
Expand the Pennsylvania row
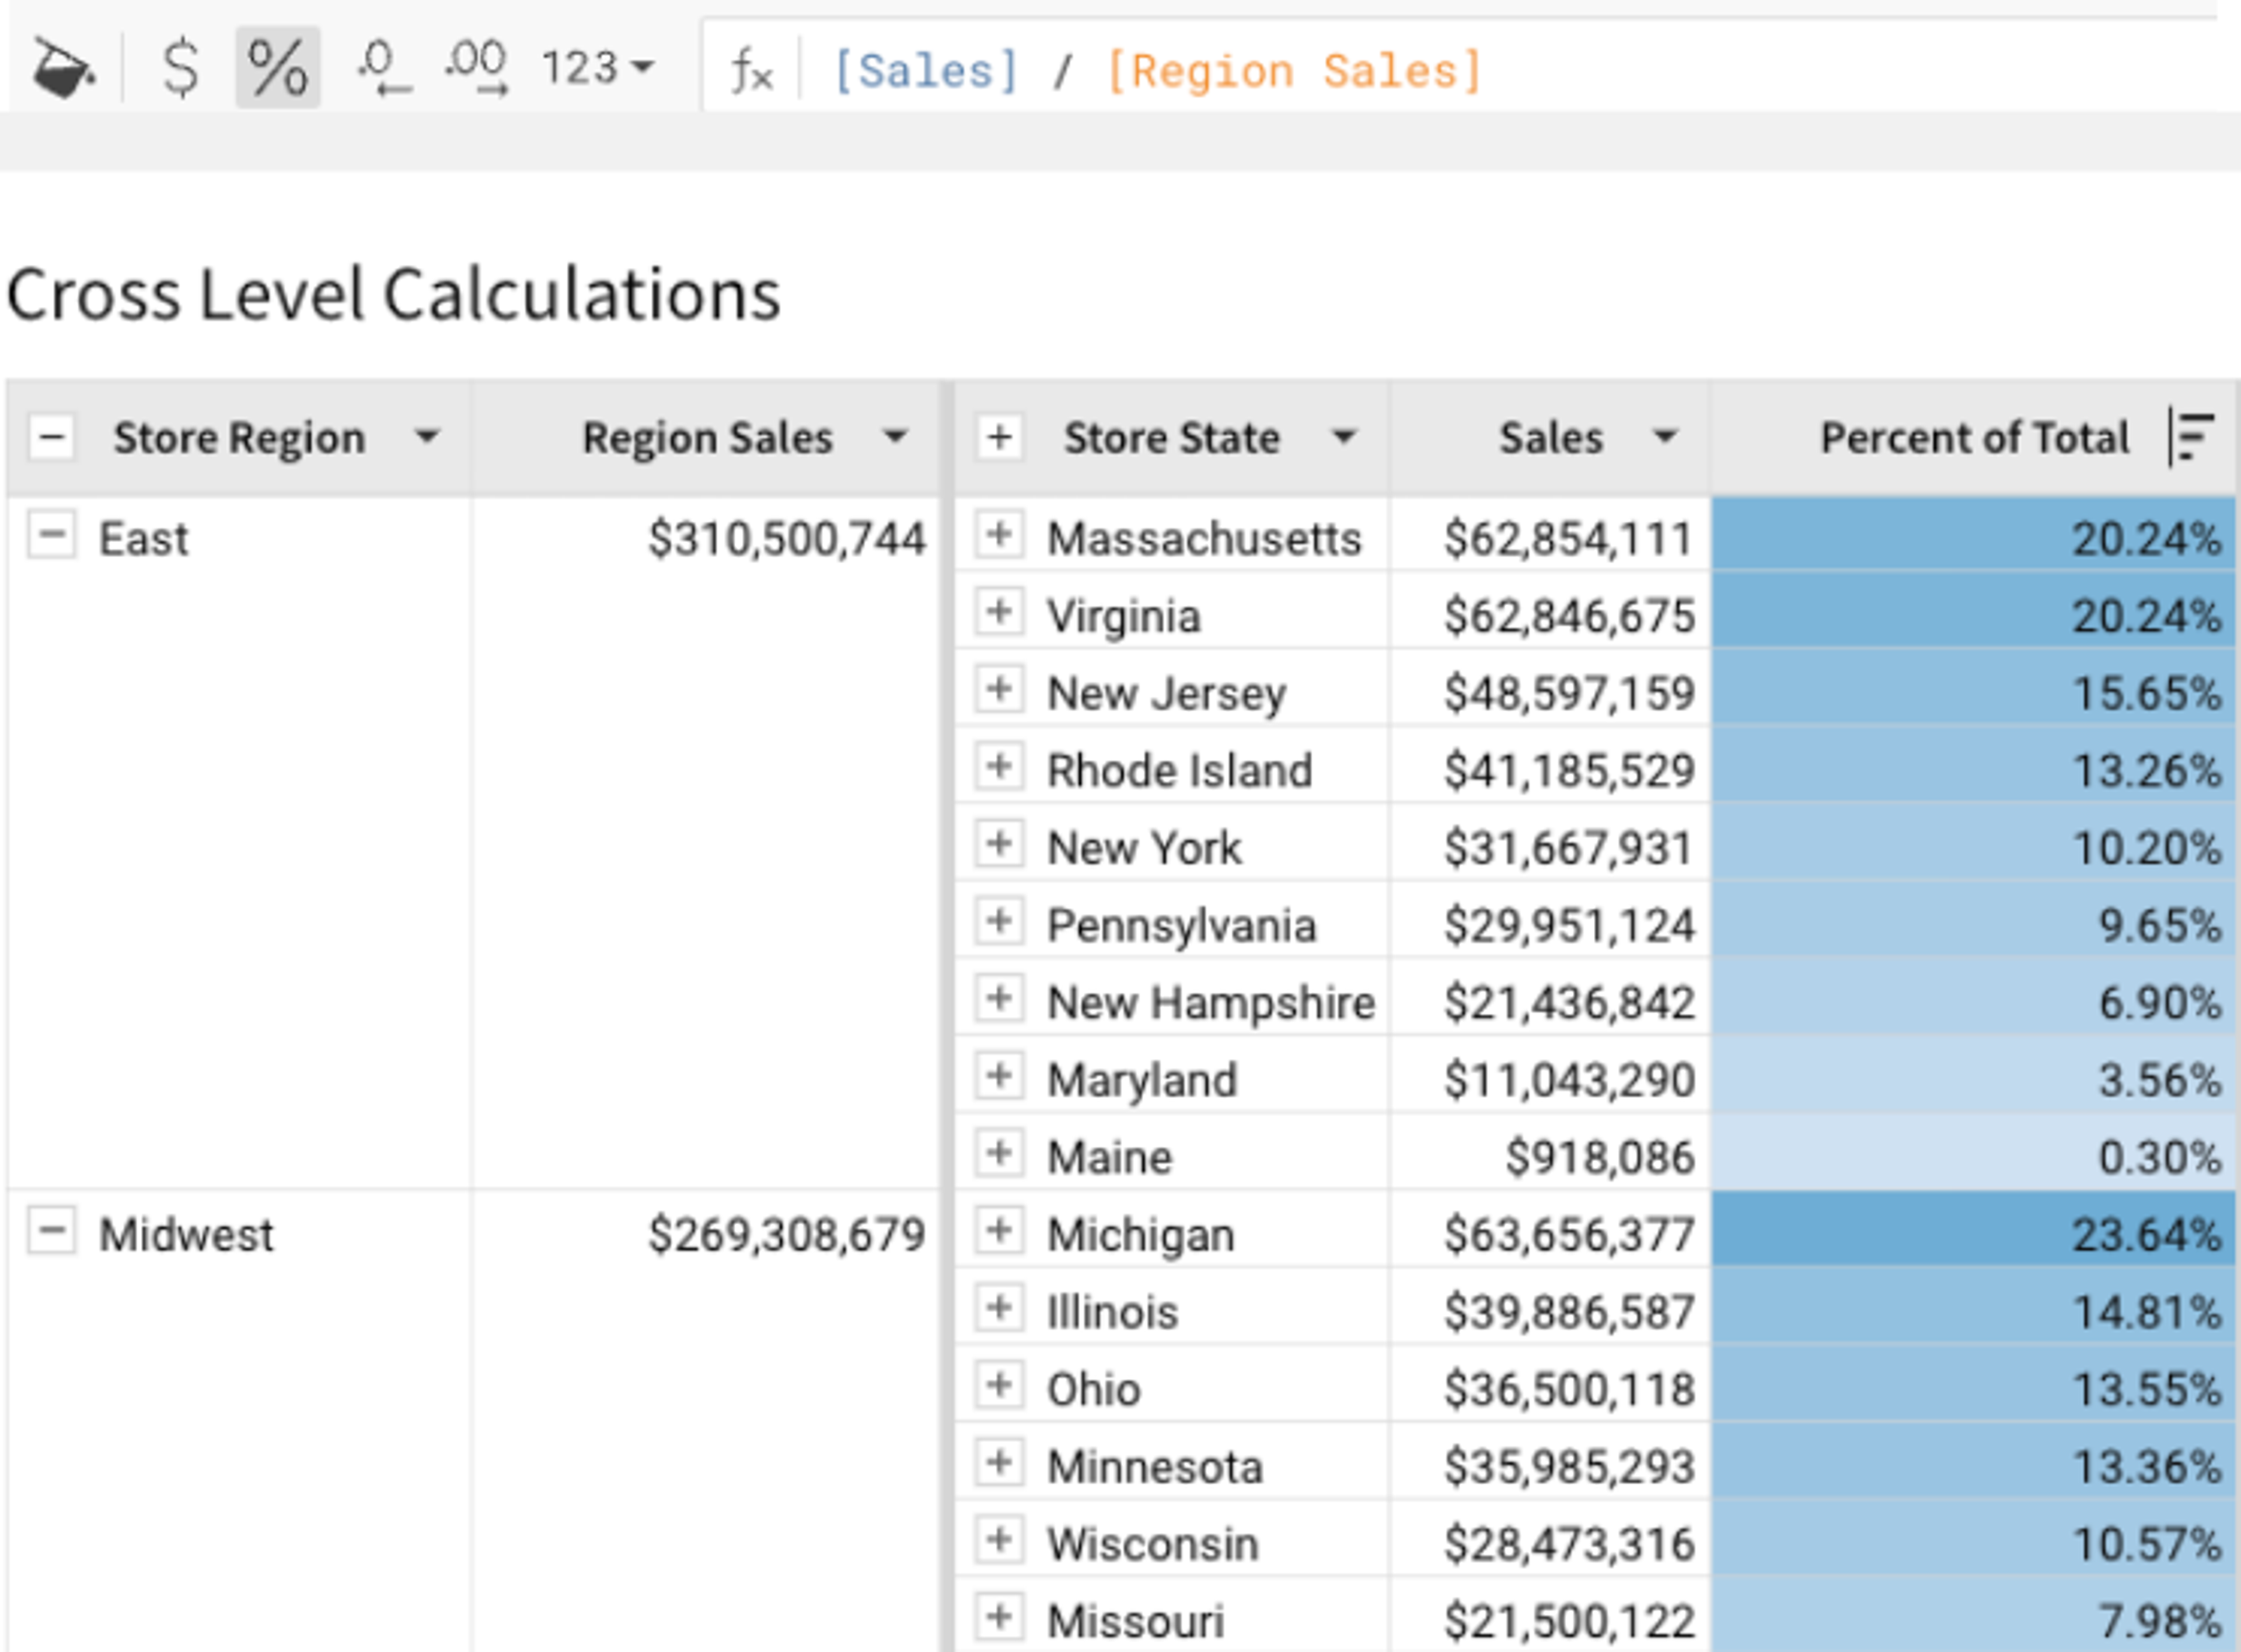pyautogui.click(x=999, y=921)
